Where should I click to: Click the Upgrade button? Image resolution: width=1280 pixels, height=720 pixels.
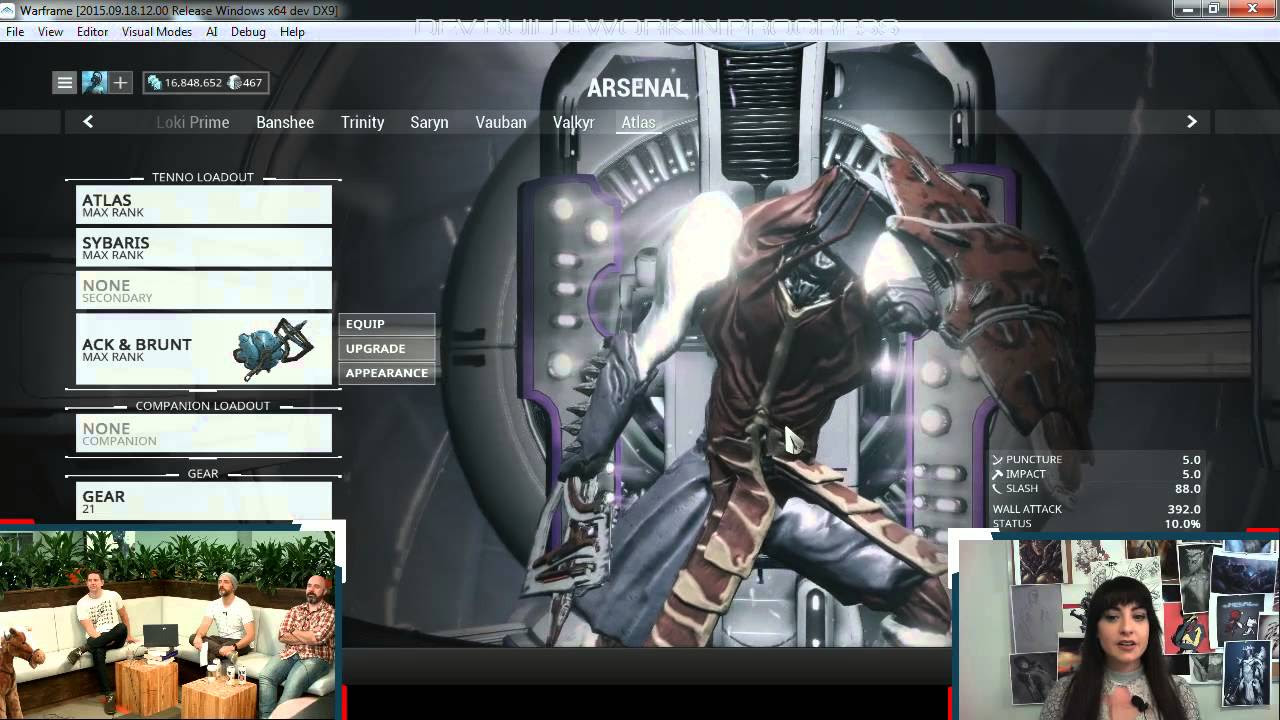coord(387,348)
